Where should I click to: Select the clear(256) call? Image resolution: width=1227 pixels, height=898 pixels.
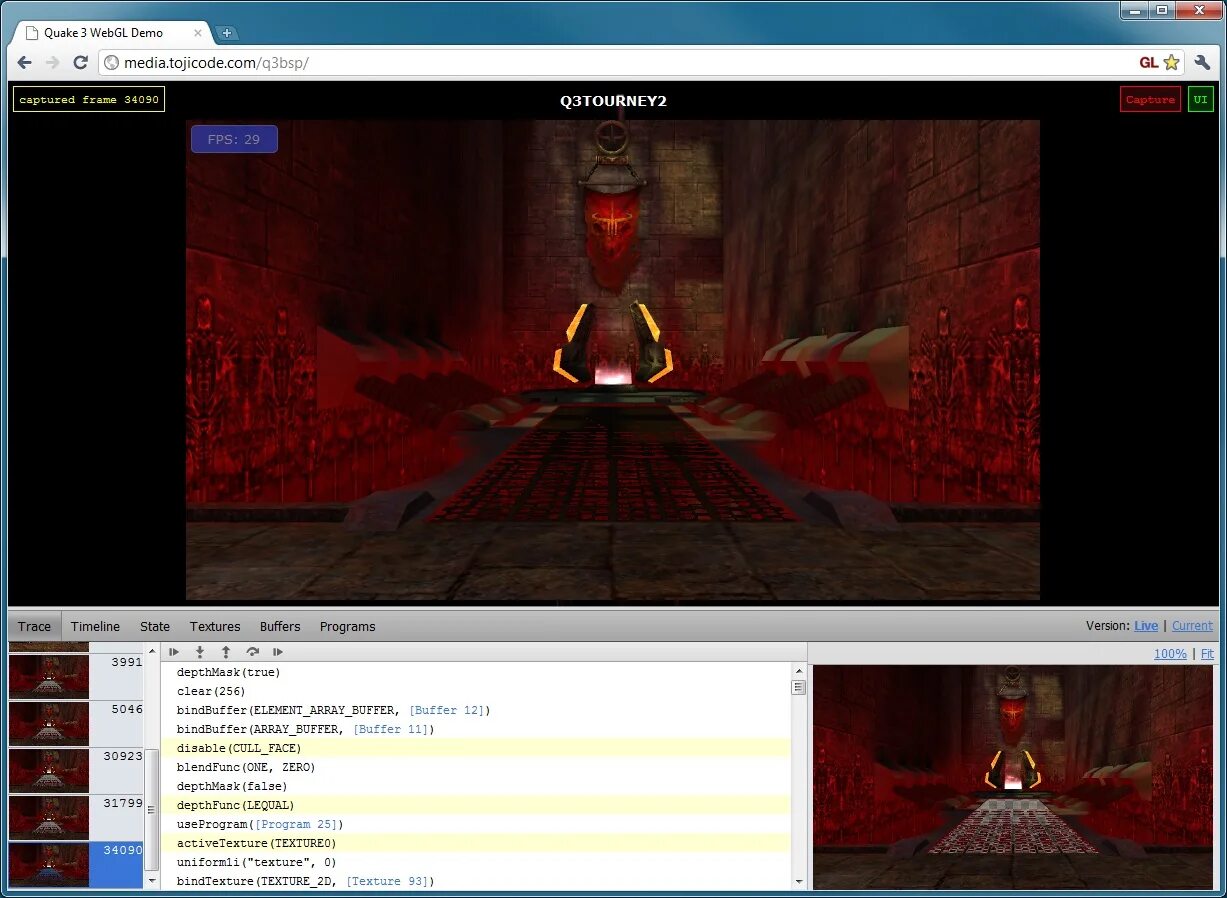click(476, 691)
